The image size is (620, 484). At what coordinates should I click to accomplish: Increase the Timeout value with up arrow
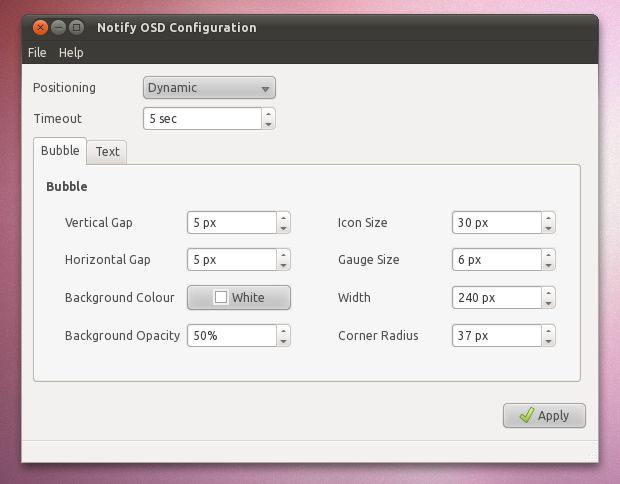pos(268,113)
